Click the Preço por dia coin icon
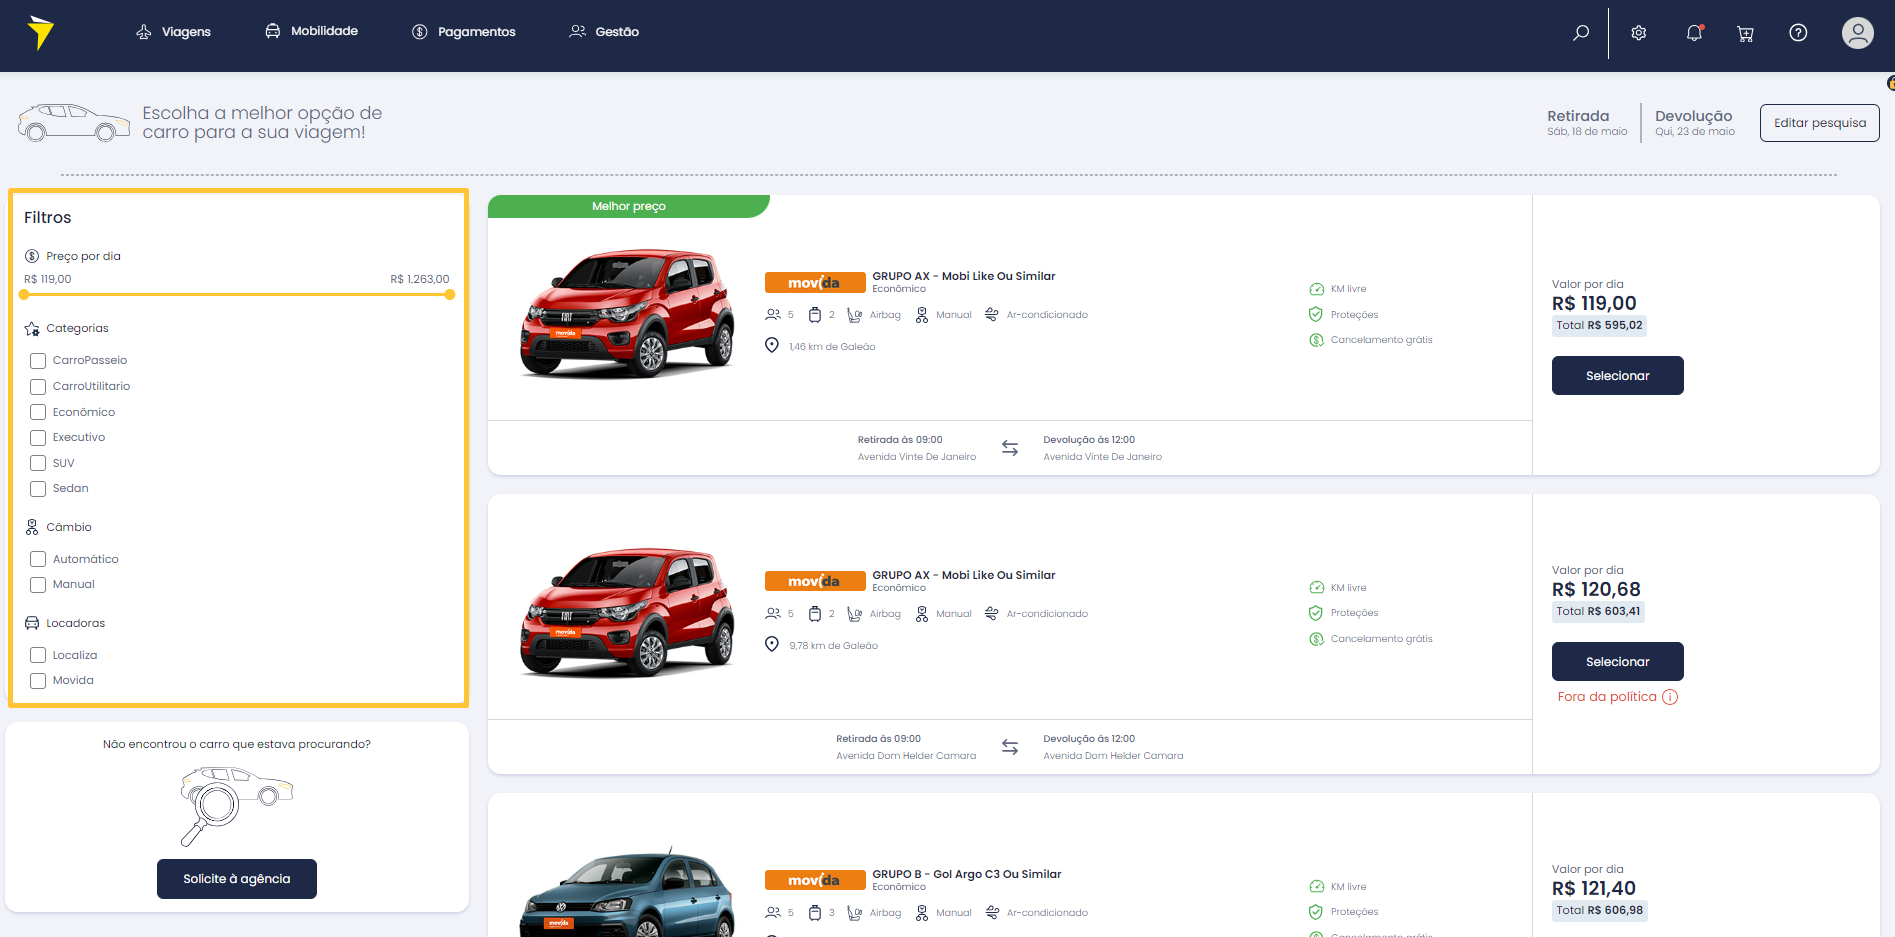Screen dimensions: 1895x937 (x=32, y=256)
